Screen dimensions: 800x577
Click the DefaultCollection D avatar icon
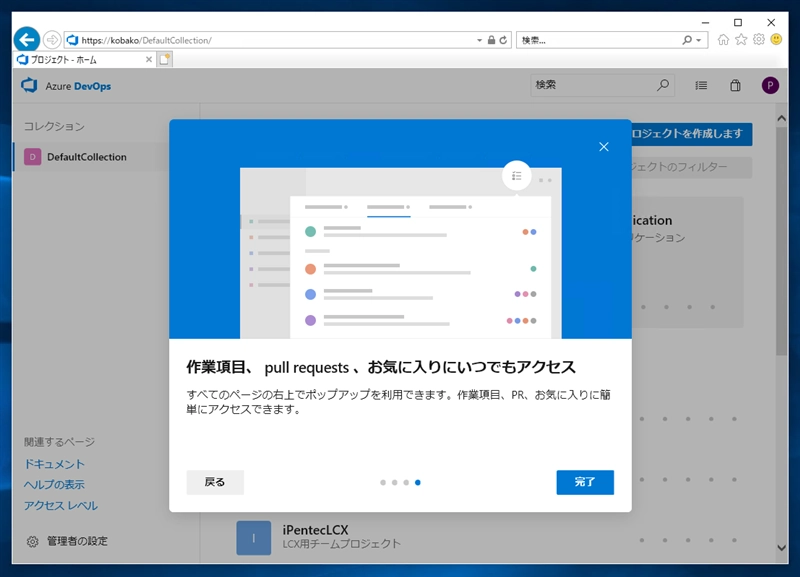coord(33,157)
